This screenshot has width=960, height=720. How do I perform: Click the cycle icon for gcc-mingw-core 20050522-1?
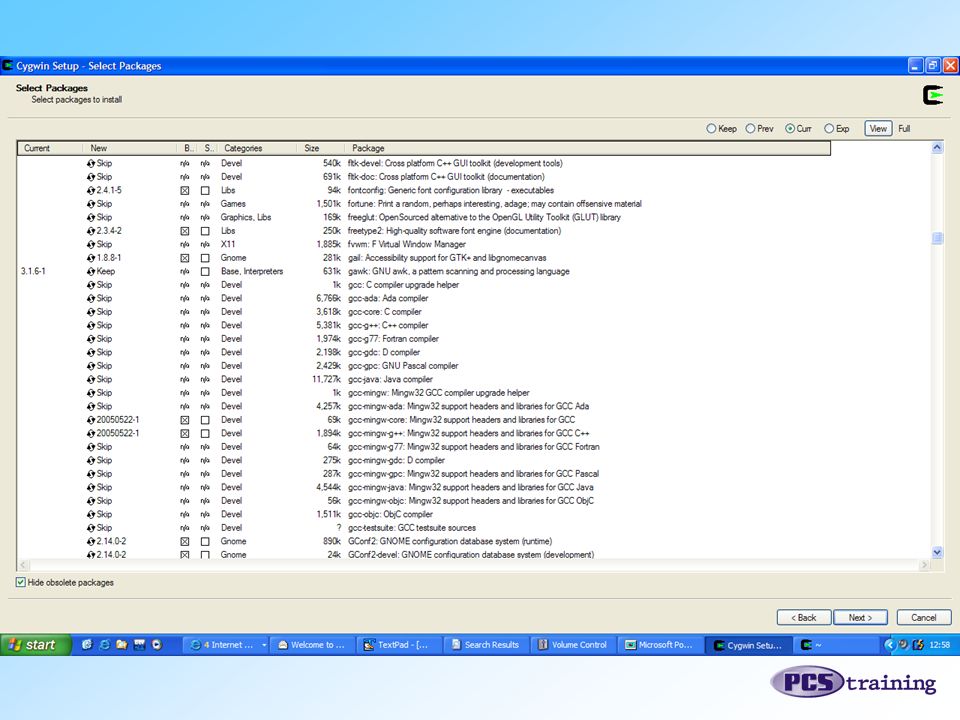pyautogui.click(x=91, y=420)
